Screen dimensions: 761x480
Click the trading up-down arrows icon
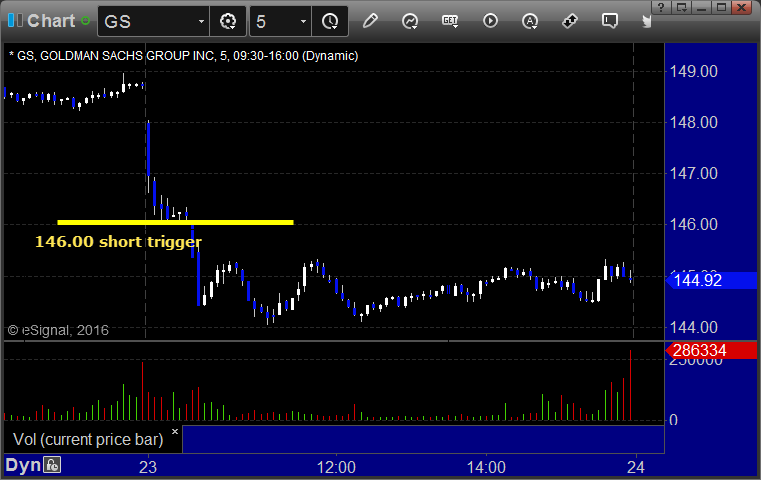point(570,21)
